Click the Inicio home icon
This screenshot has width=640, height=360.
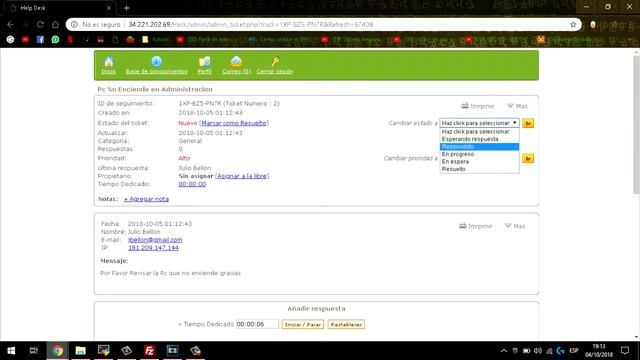tap(109, 62)
